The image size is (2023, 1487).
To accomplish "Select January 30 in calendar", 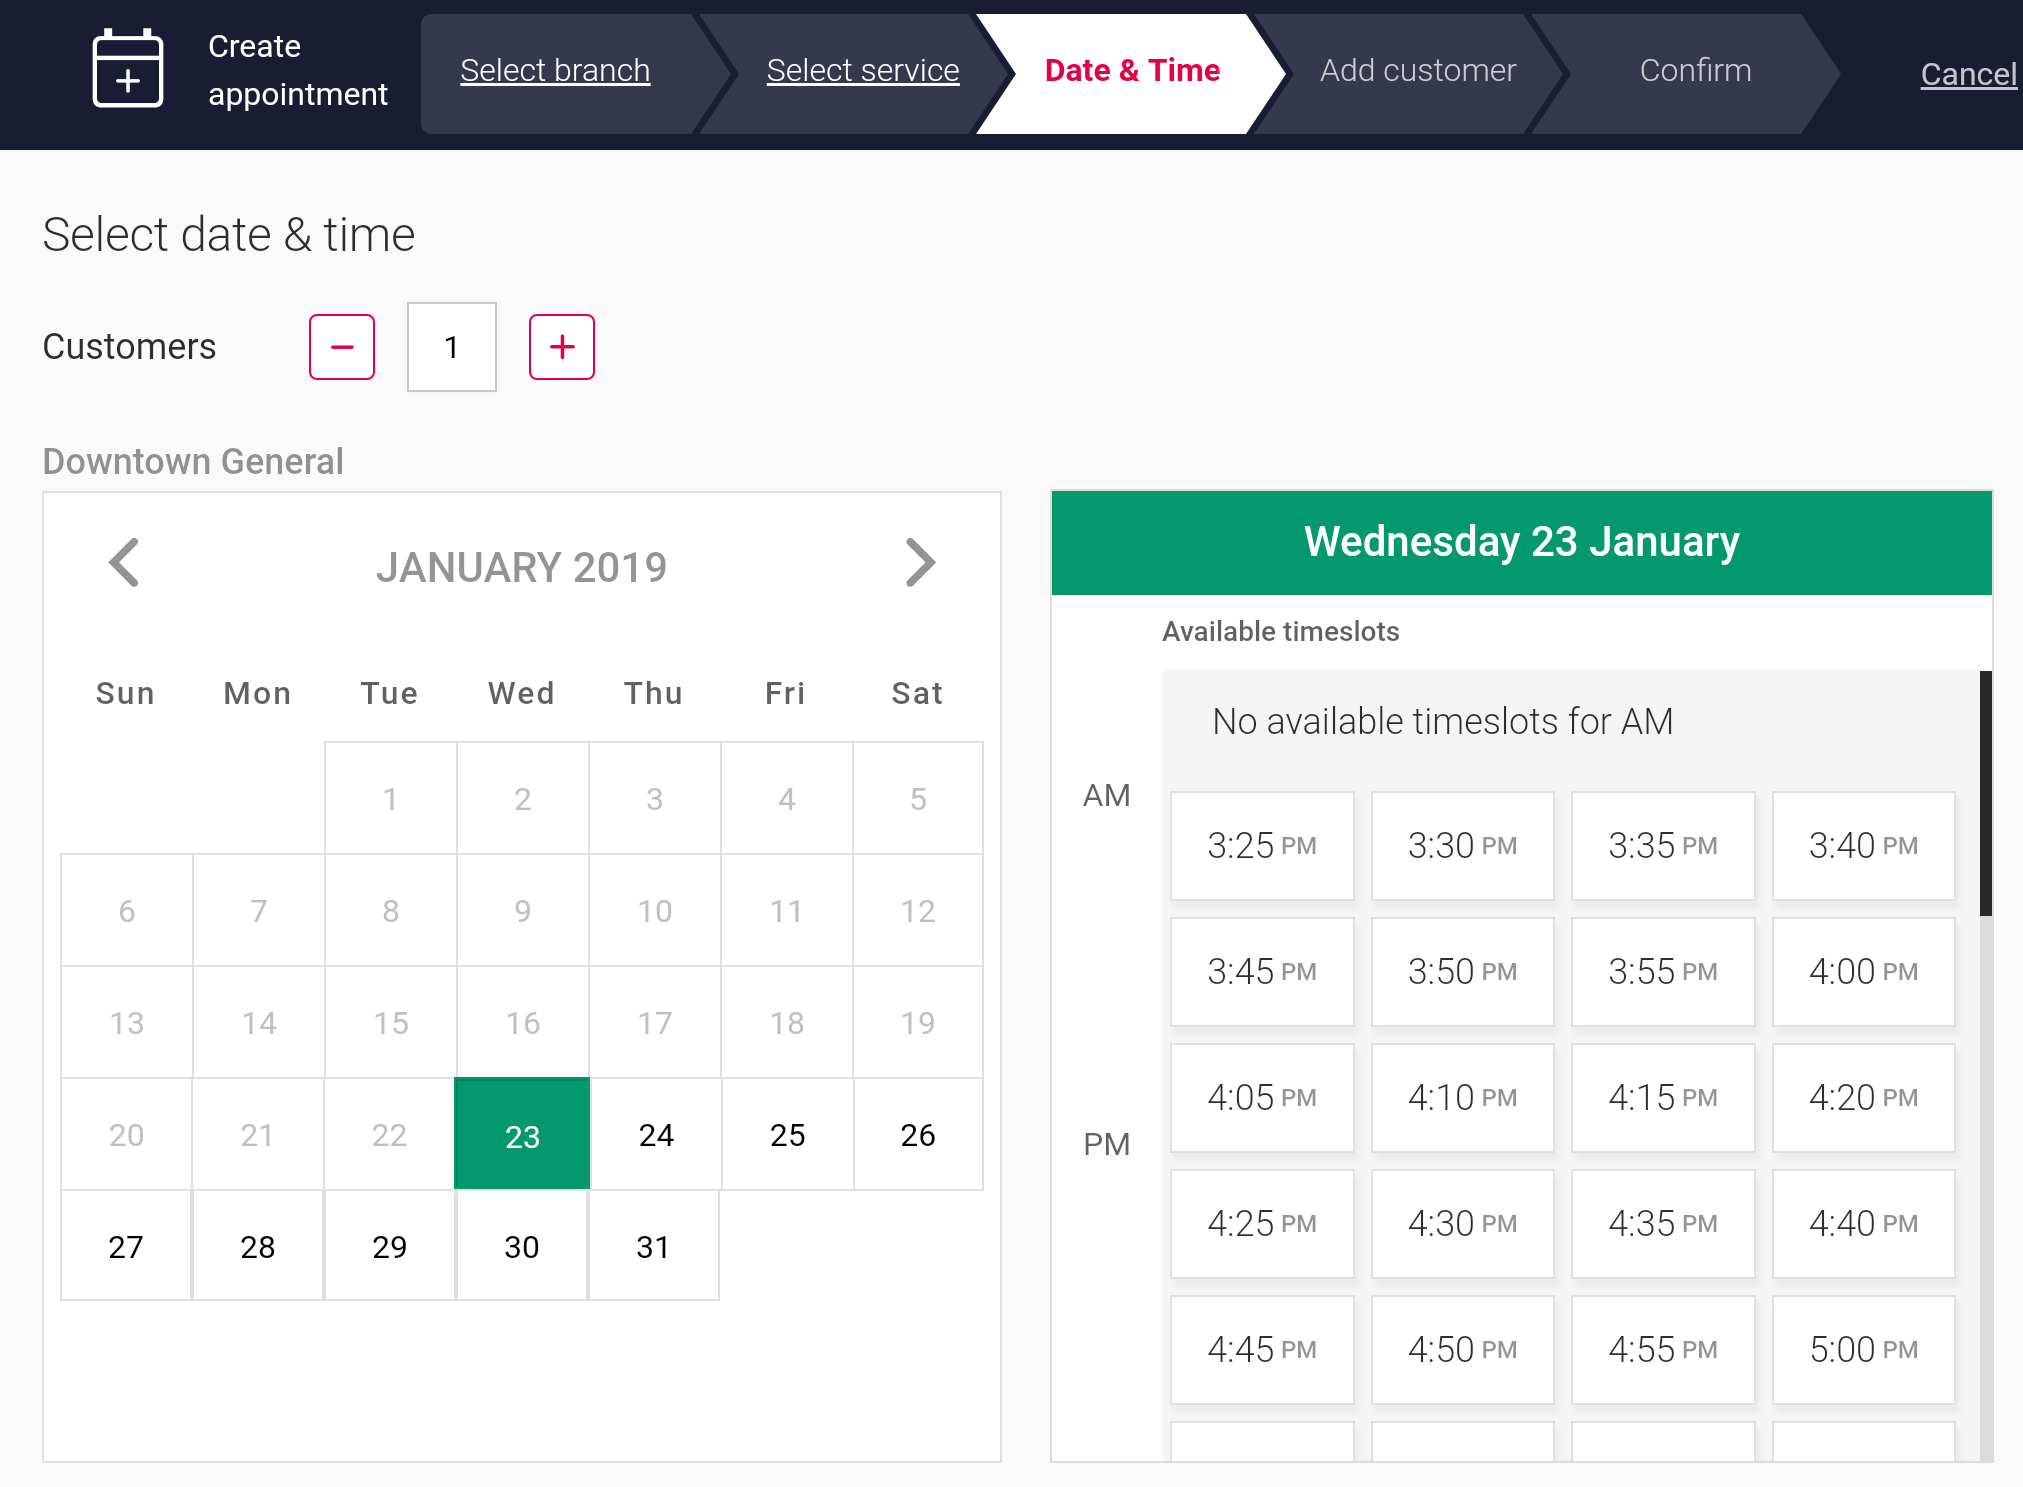I will (x=522, y=1246).
